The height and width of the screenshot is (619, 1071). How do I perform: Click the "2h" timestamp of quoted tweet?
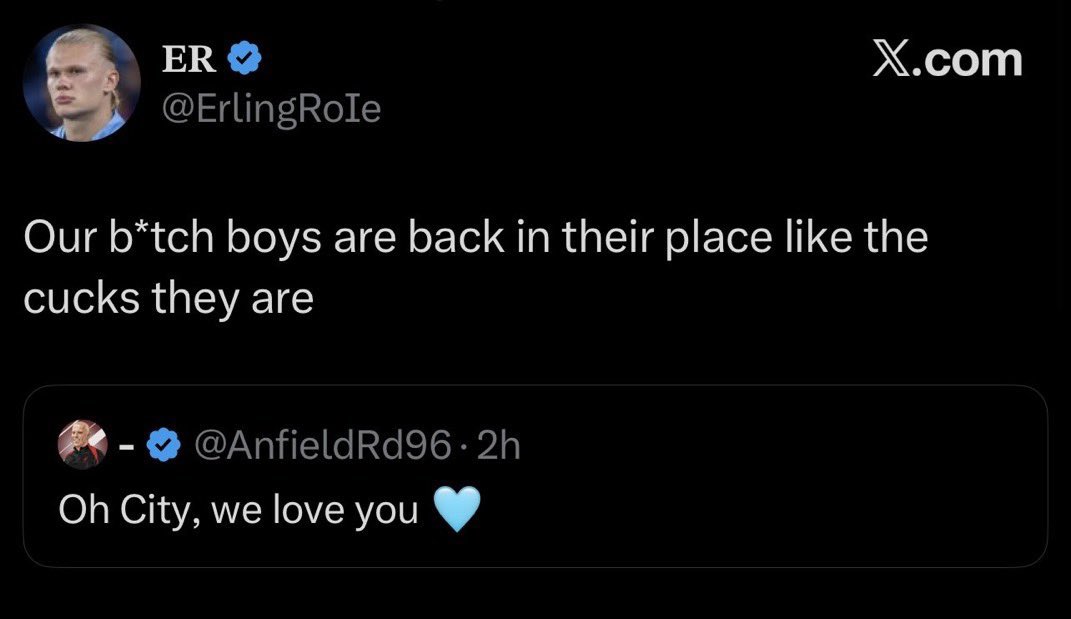tap(499, 446)
